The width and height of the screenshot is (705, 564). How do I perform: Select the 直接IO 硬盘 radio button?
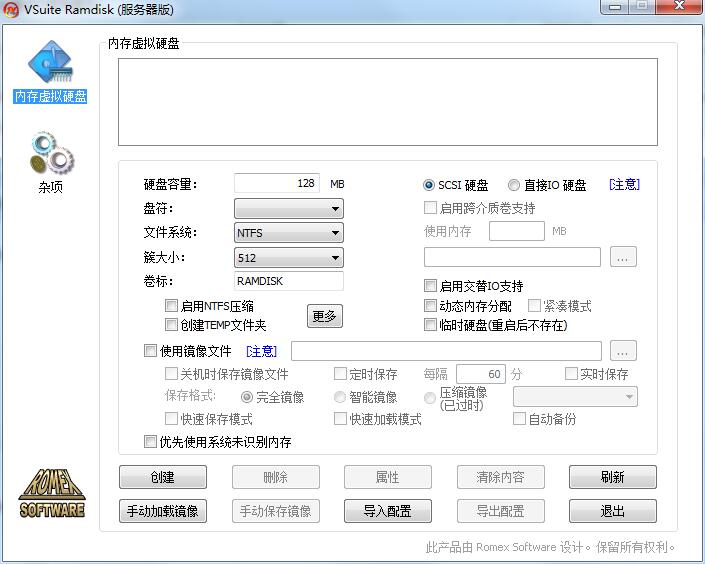coord(514,185)
